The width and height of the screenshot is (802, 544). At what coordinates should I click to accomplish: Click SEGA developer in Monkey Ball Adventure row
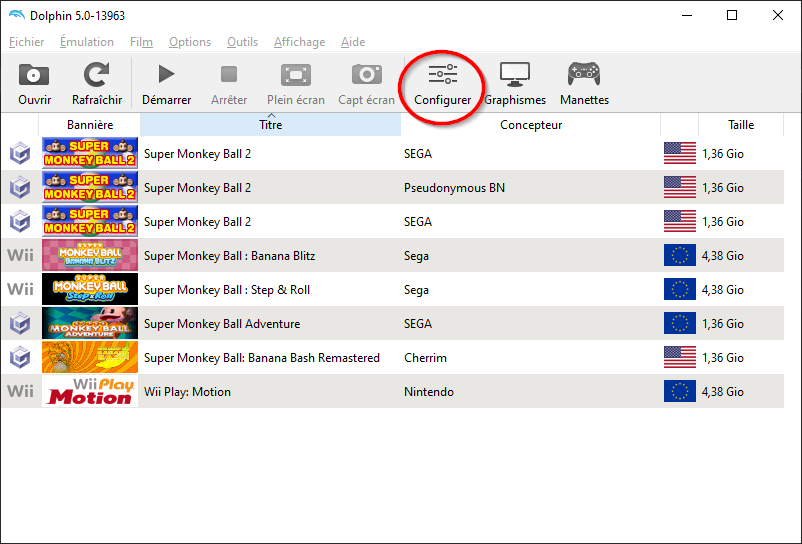417,324
